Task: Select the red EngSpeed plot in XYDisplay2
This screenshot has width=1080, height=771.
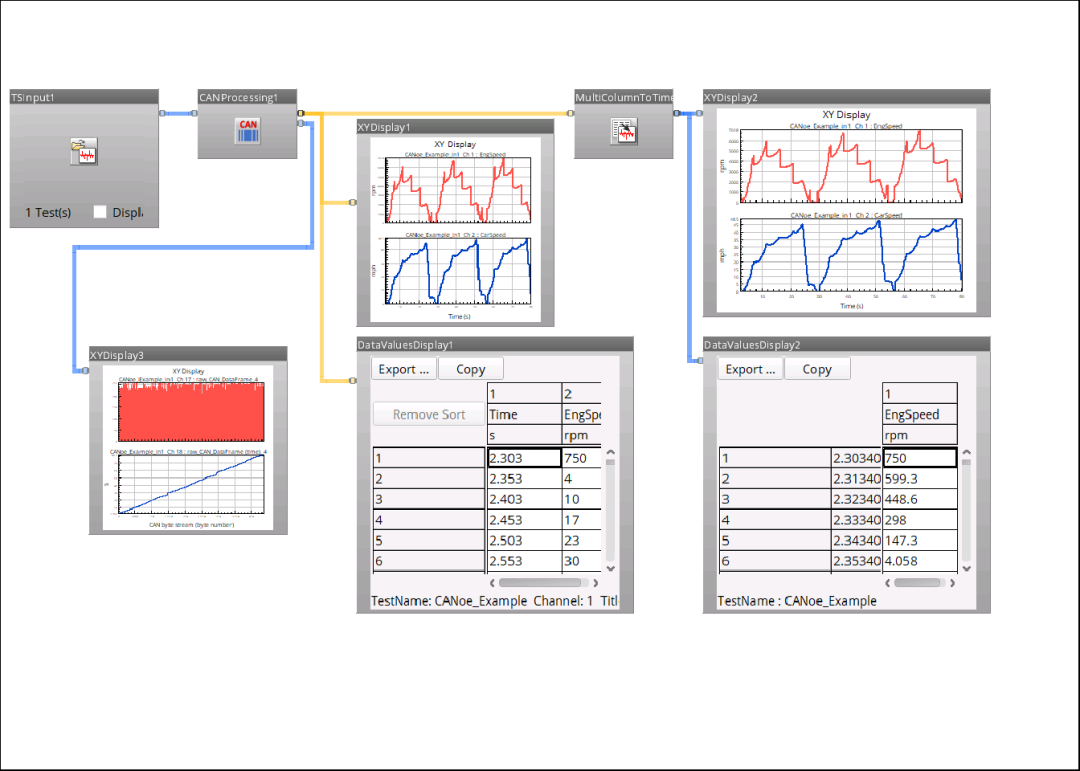Action: coord(850,165)
